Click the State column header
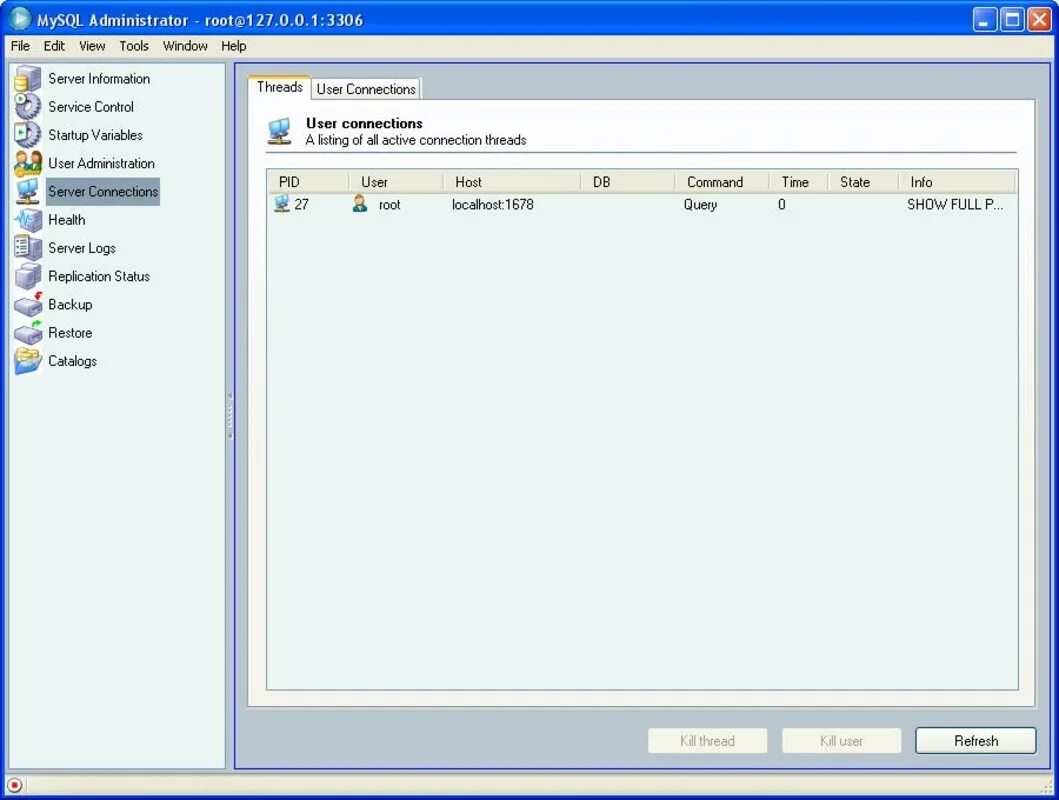1059x800 pixels. (864, 182)
